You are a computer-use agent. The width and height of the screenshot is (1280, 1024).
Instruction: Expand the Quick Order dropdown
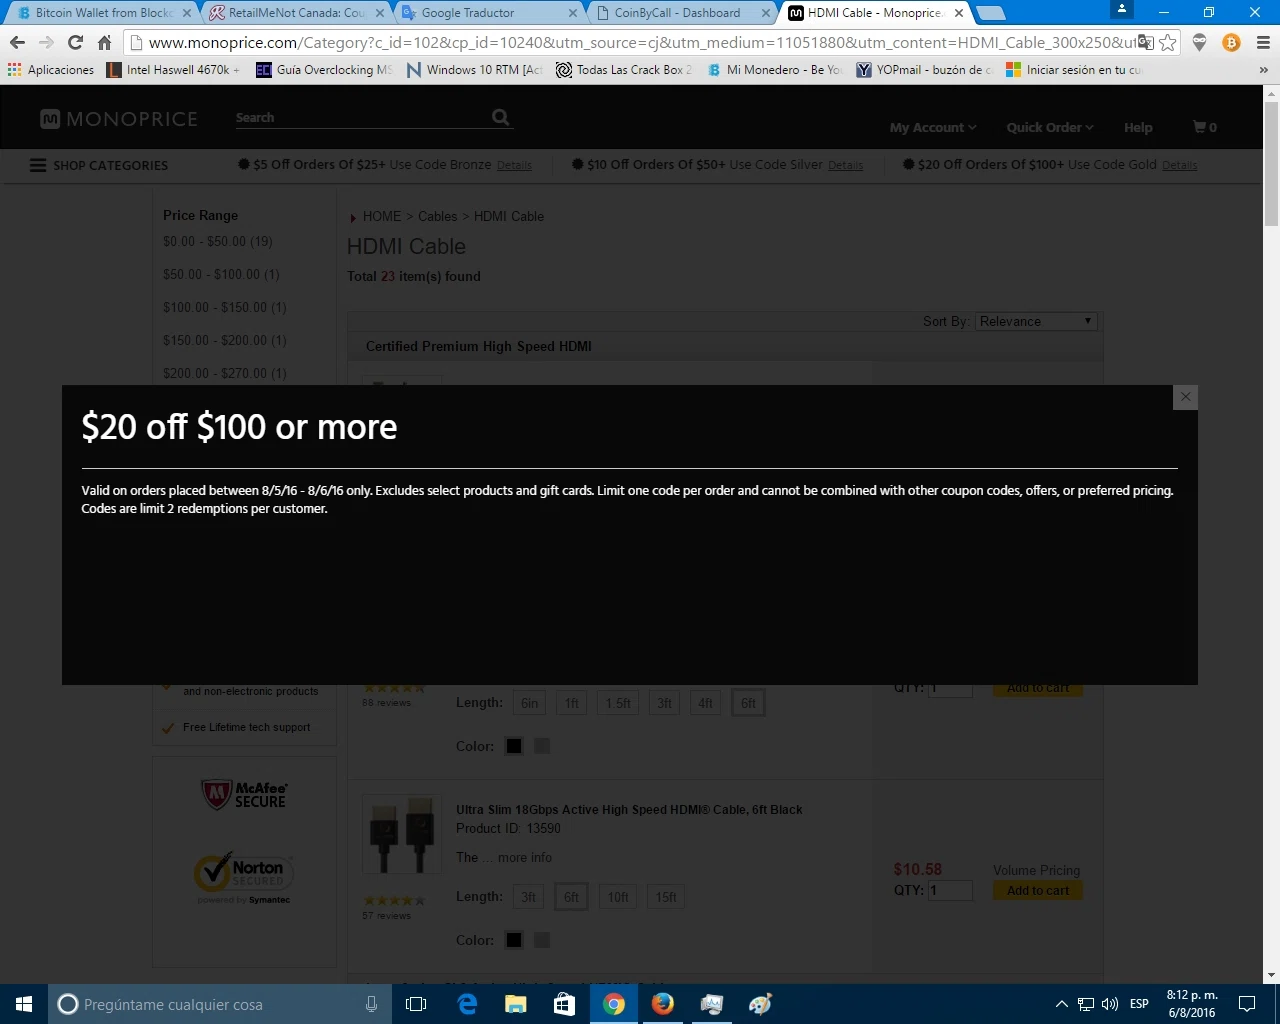pos(1050,127)
